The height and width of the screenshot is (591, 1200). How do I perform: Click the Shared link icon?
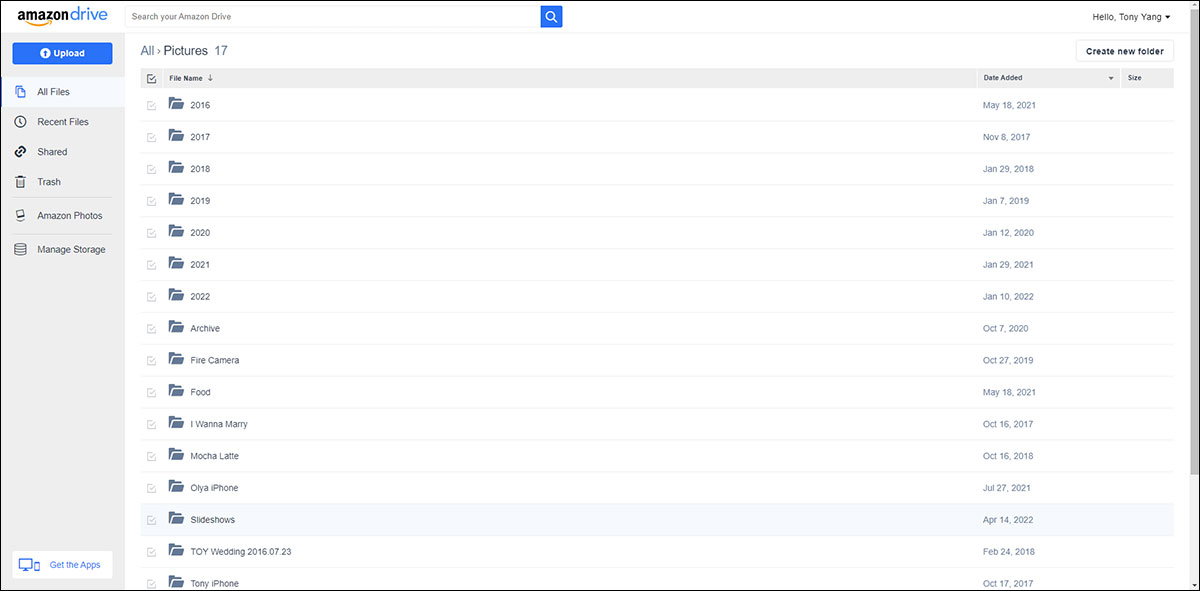[x=20, y=152]
